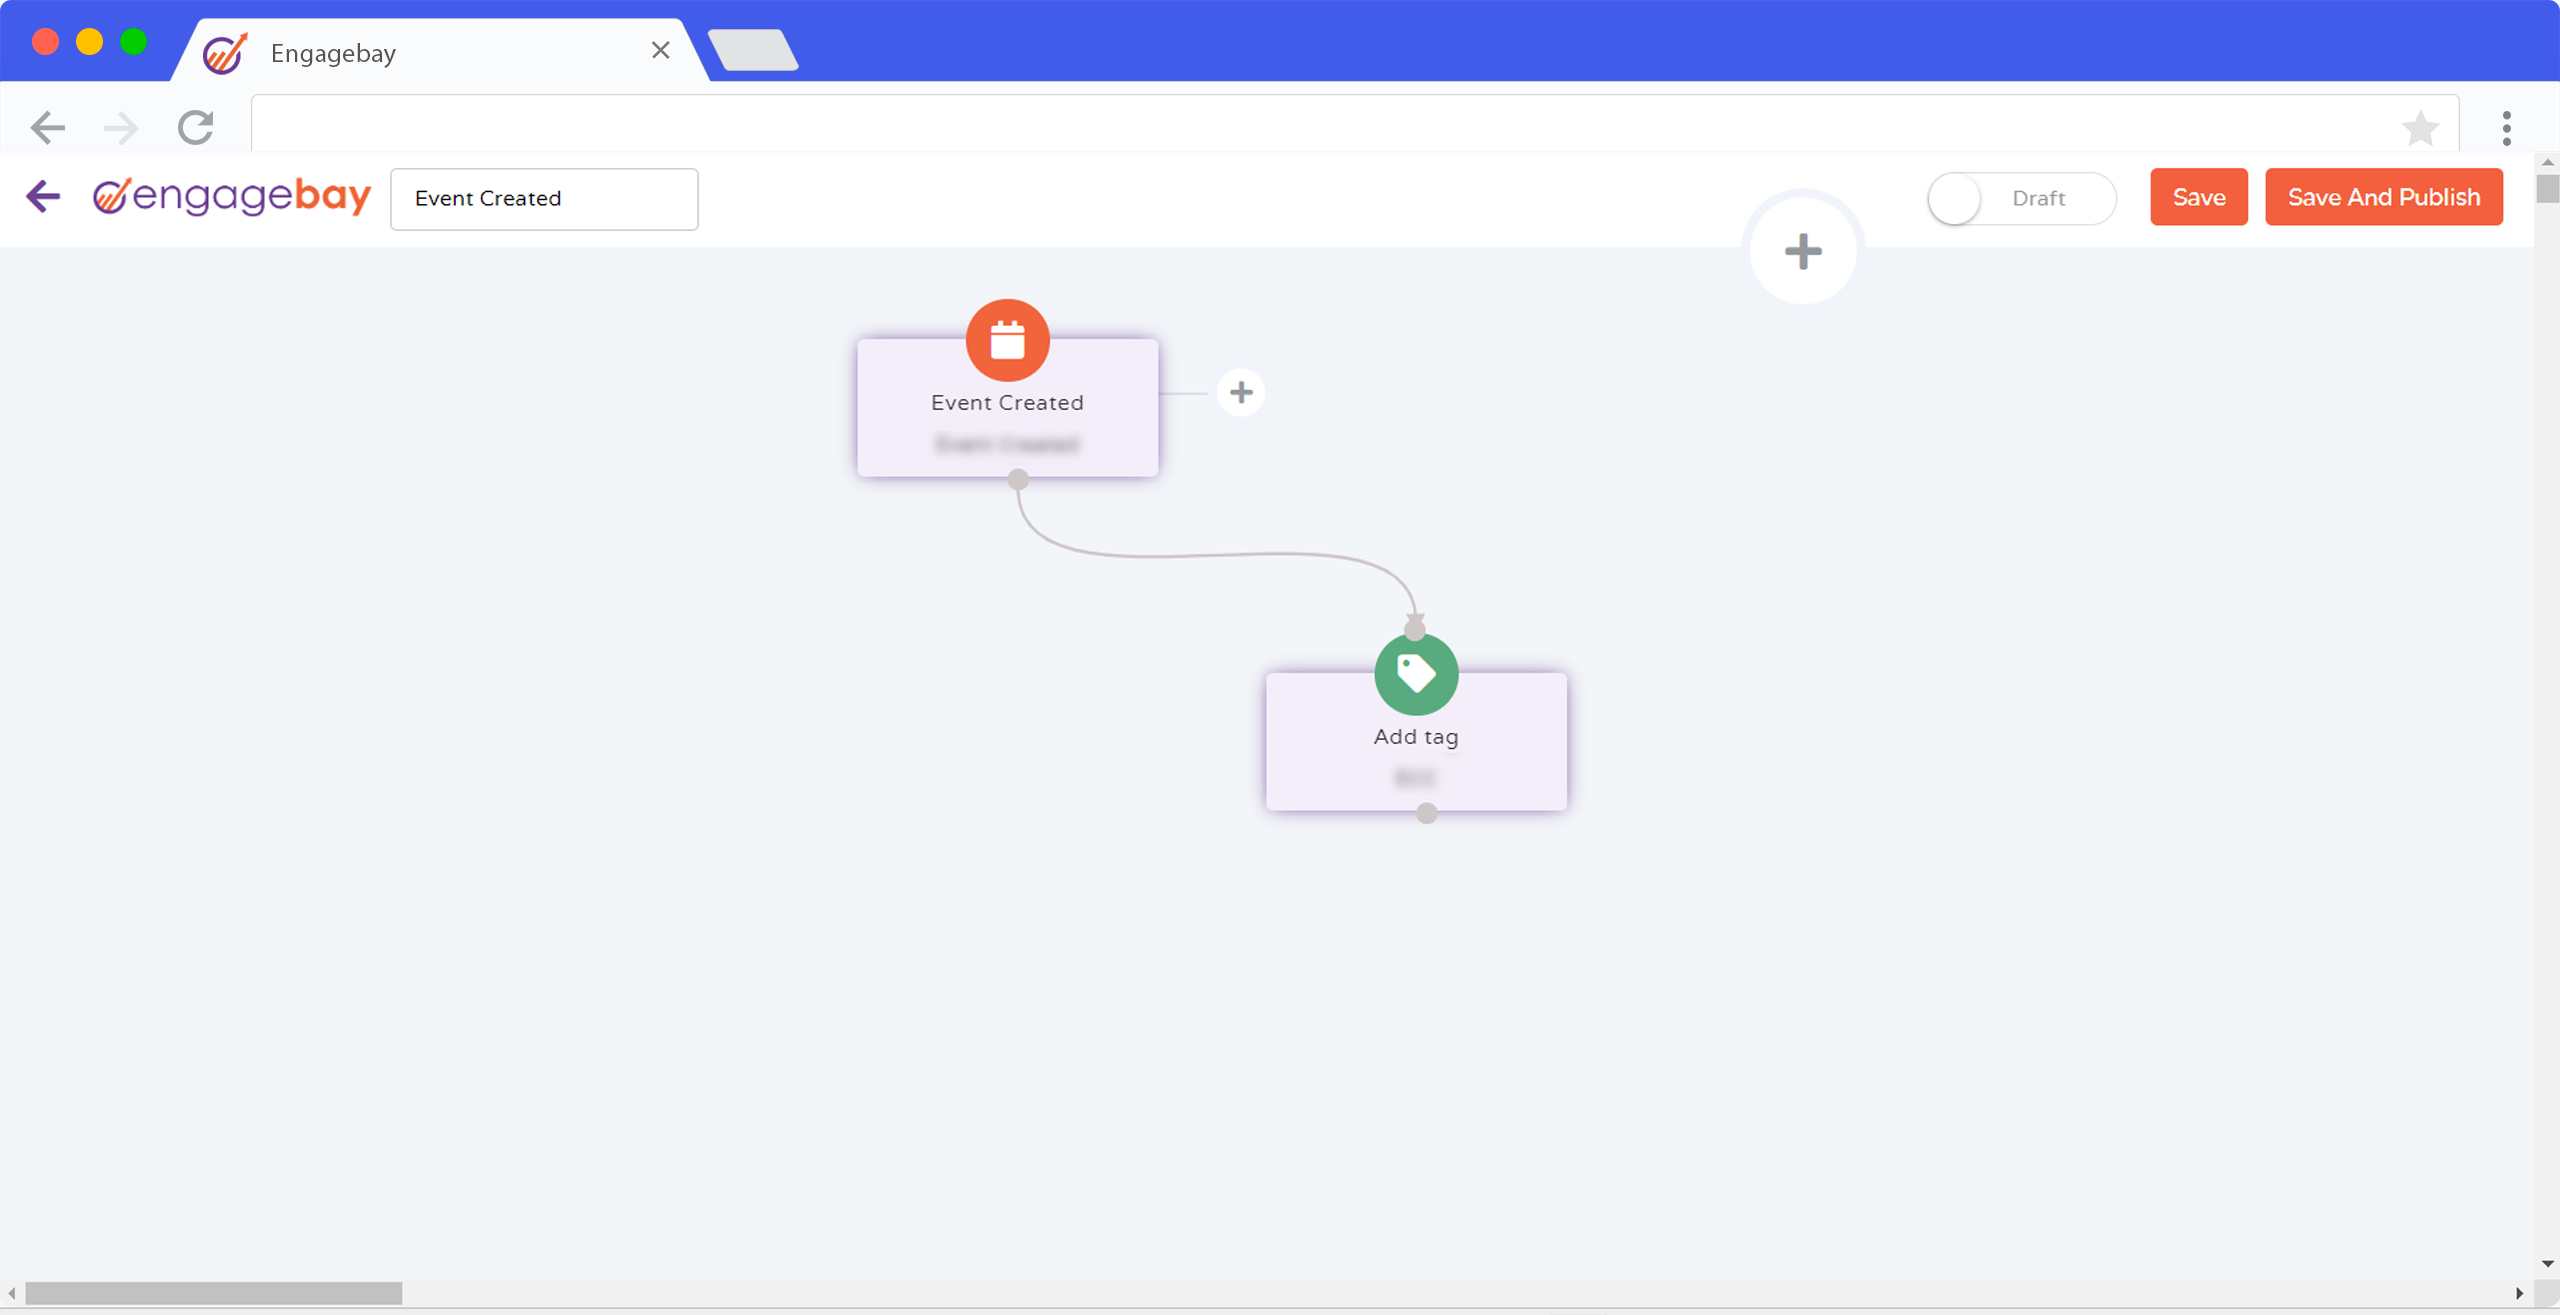Edit the Event Created workflow name field

[x=544, y=199]
